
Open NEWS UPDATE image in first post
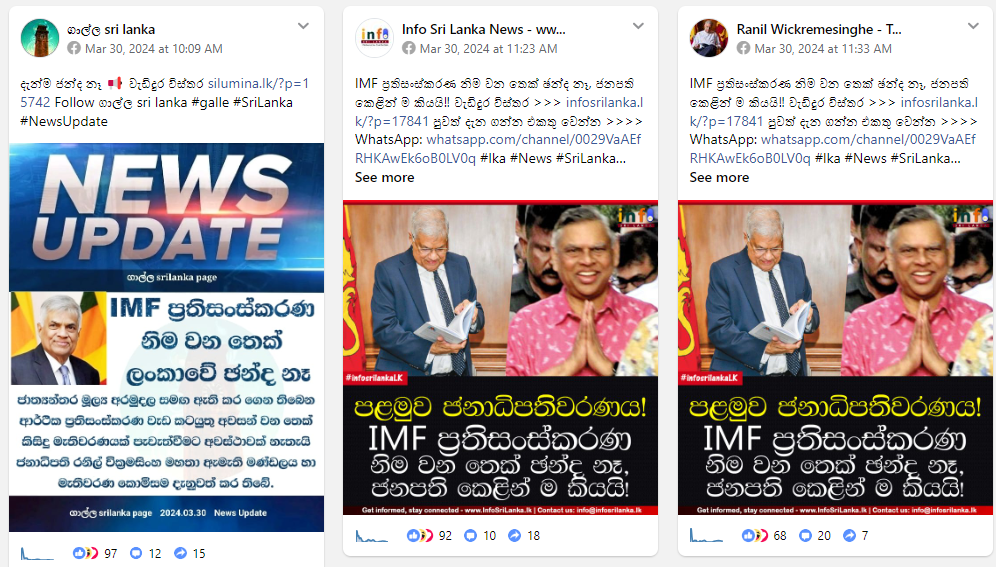tap(166, 337)
